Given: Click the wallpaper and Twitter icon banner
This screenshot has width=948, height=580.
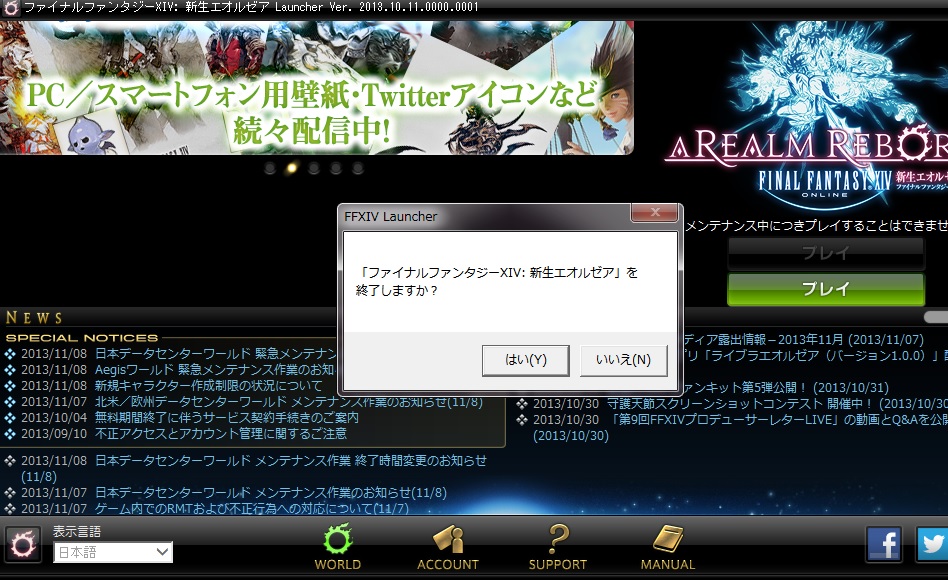Looking at the screenshot, I should [316, 88].
